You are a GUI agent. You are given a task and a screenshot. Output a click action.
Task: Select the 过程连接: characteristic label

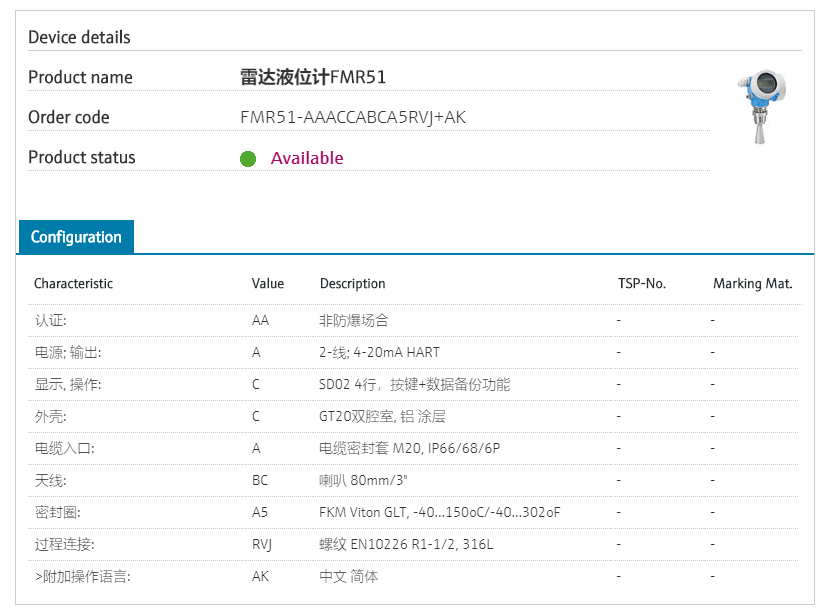tap(65, 545)
